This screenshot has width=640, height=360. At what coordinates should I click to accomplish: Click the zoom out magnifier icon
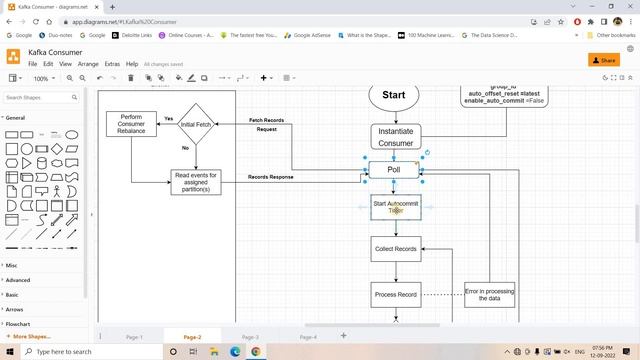coord(82,78)
